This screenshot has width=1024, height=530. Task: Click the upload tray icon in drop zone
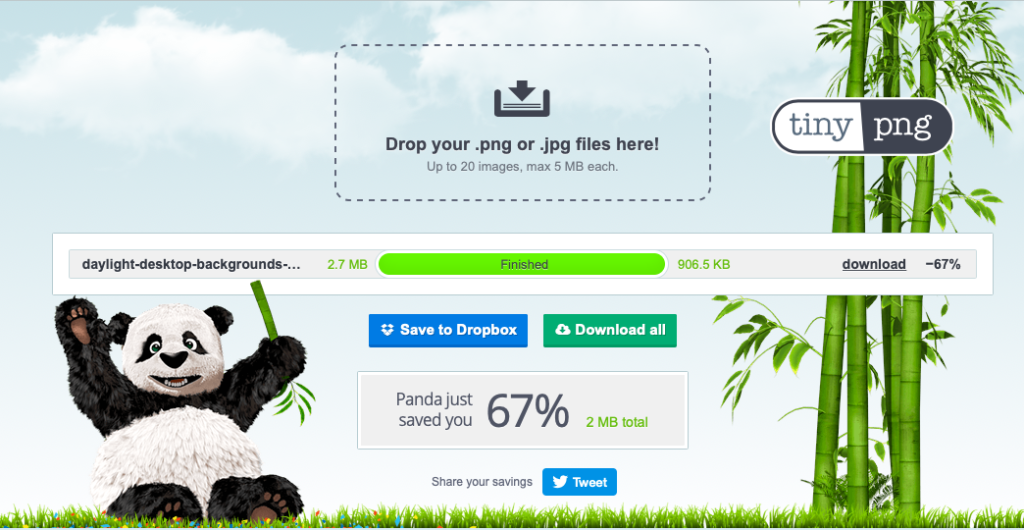pyautogui.click(x=522, y=99)
